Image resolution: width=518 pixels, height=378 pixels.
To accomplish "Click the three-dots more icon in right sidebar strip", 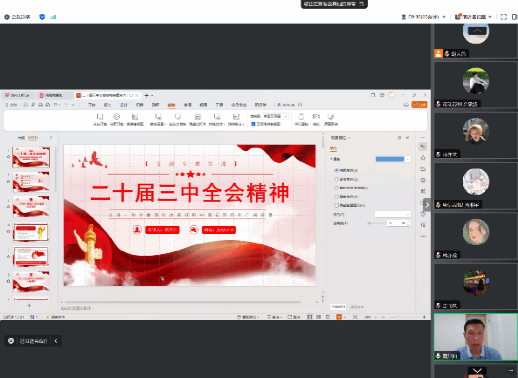I will (x=423, y=236).
